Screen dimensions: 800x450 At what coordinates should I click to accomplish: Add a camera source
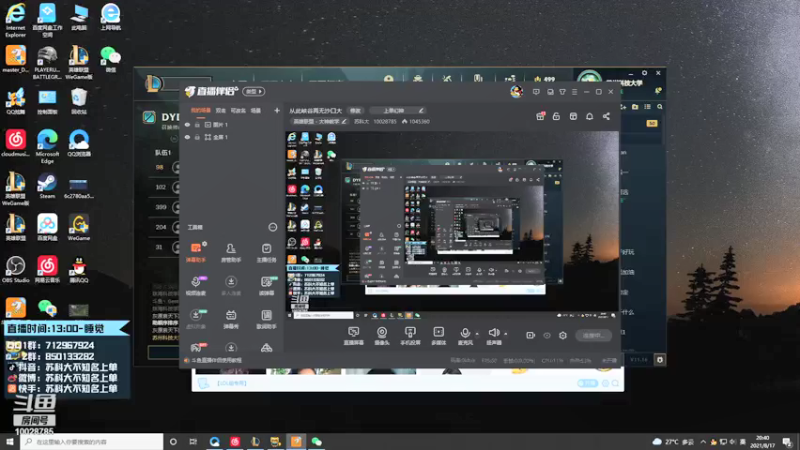pyautogui.click(x=382, y=336)
